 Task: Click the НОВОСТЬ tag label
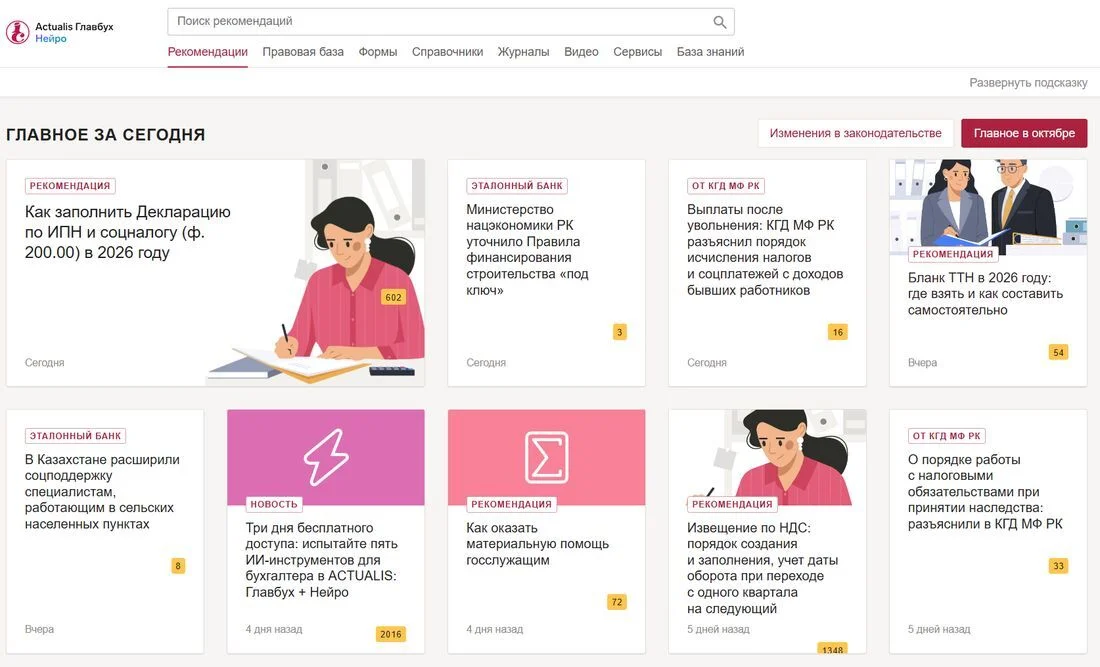click(x=274, y=504)
